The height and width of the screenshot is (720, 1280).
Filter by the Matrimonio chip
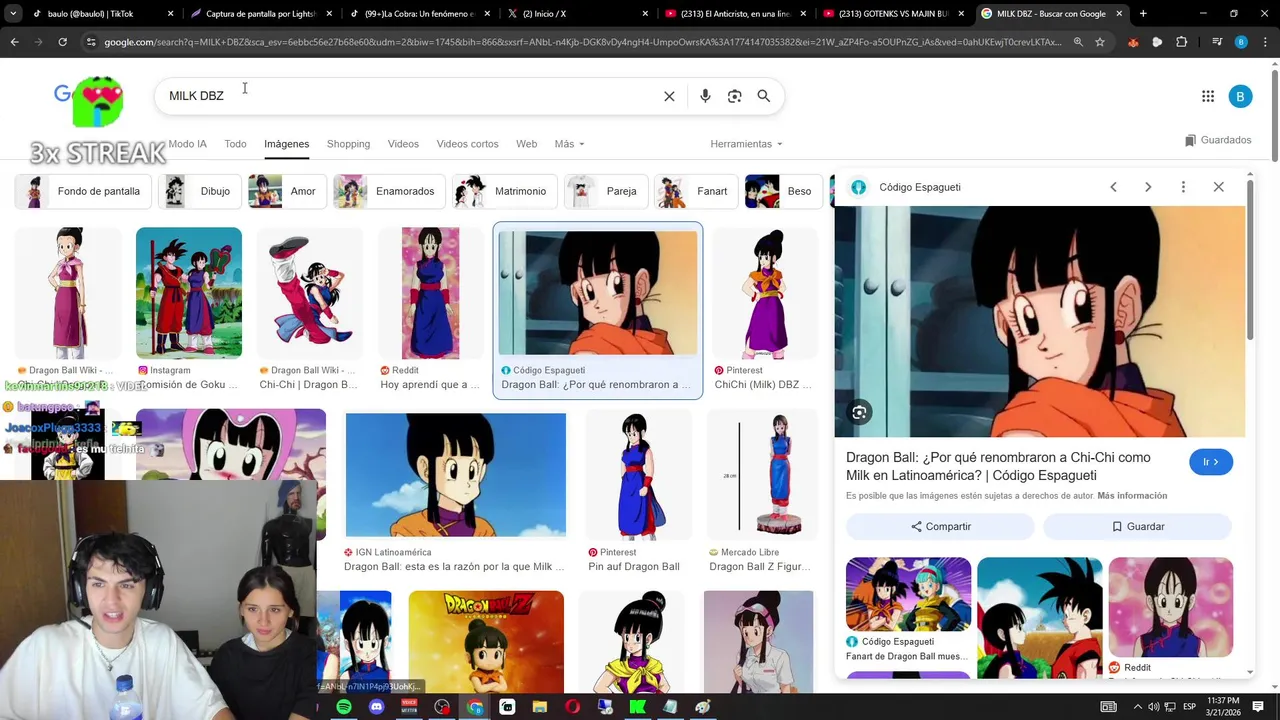(x=505, y=191)
